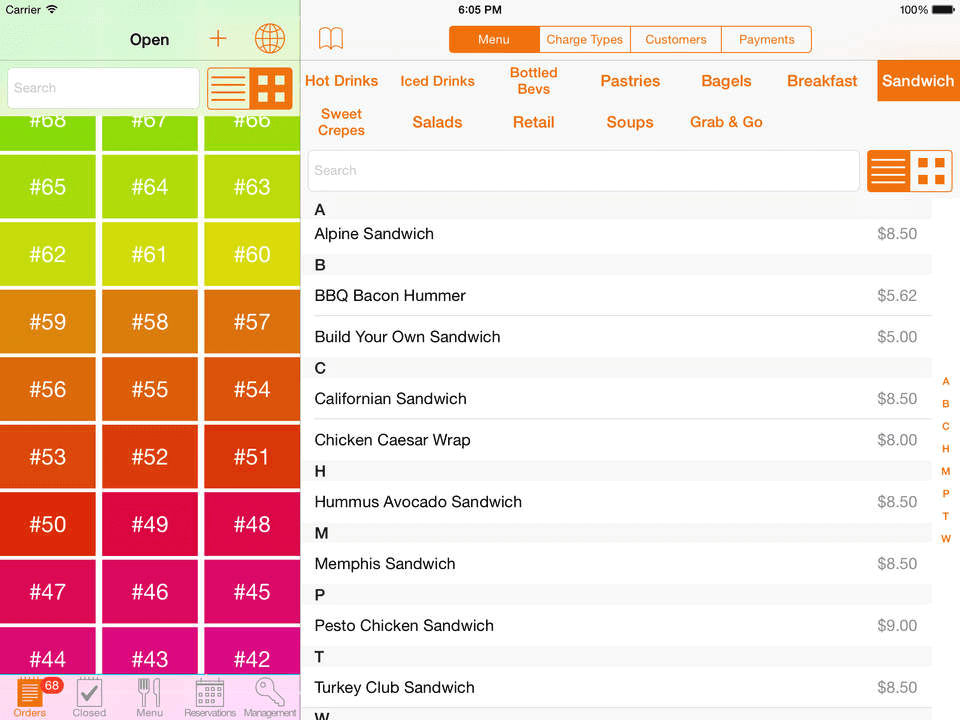Open order tile #58
The image size is (960, 720).
[150, 321]
